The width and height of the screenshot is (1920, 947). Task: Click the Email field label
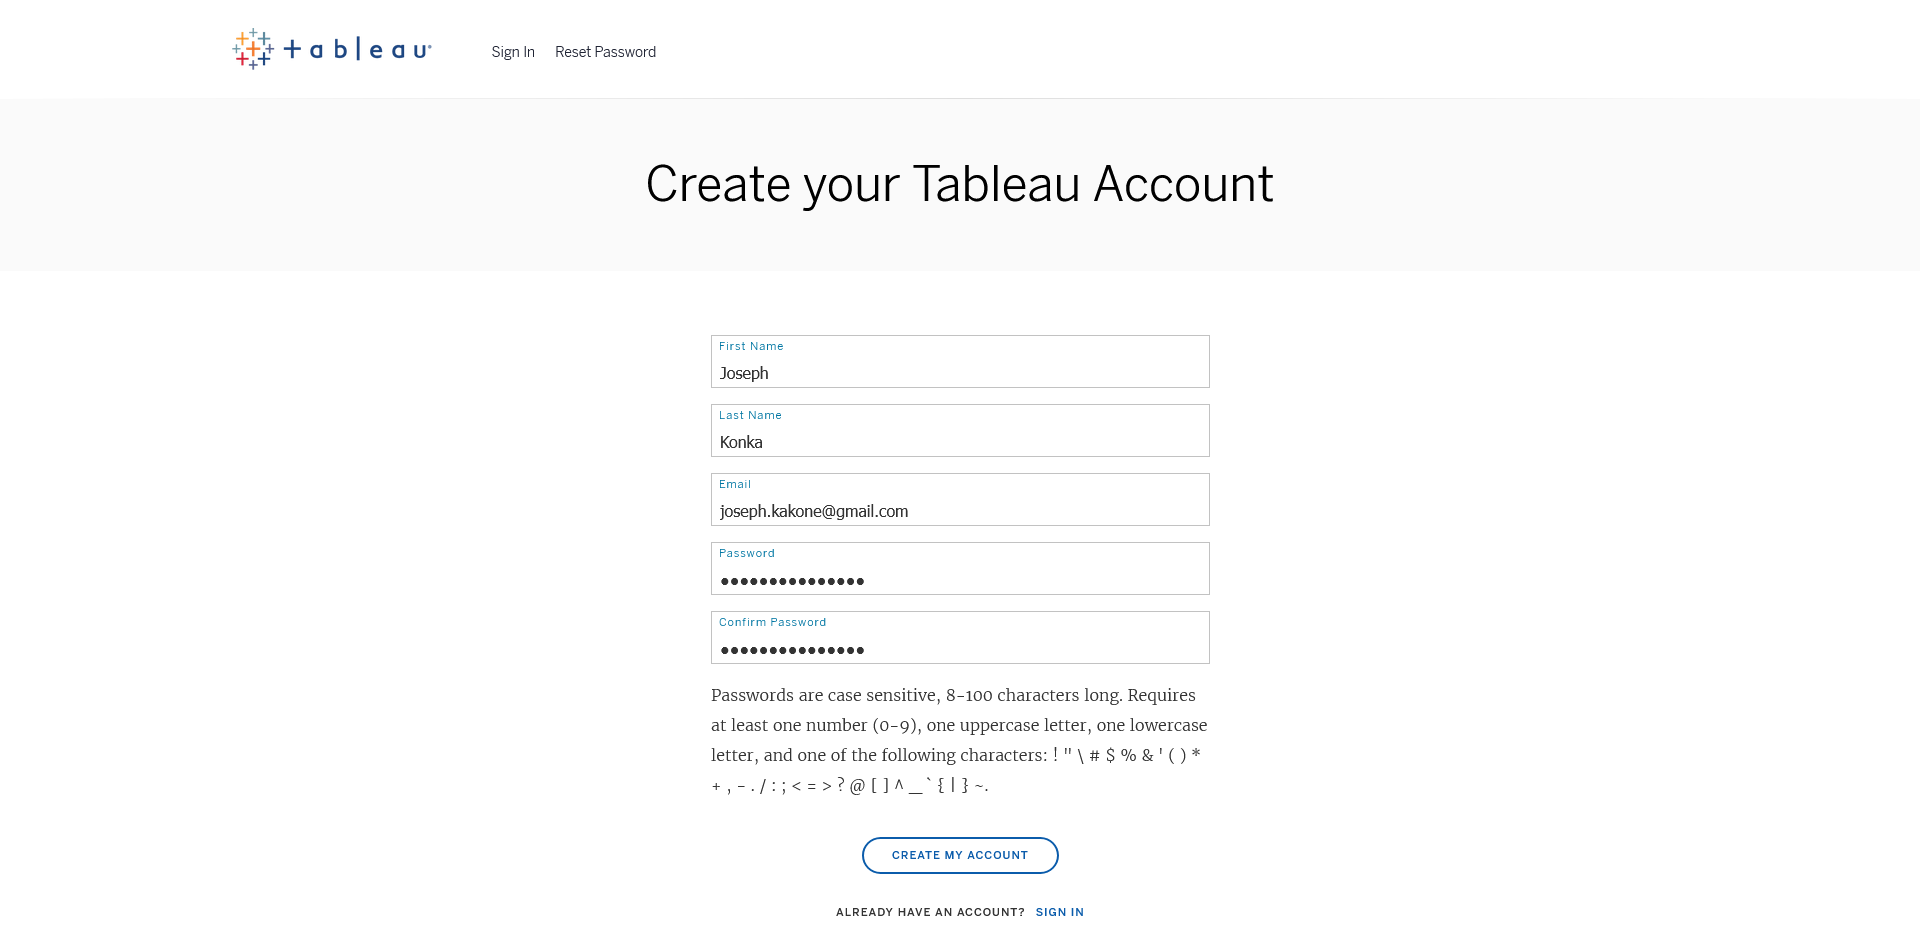[735, 484]
